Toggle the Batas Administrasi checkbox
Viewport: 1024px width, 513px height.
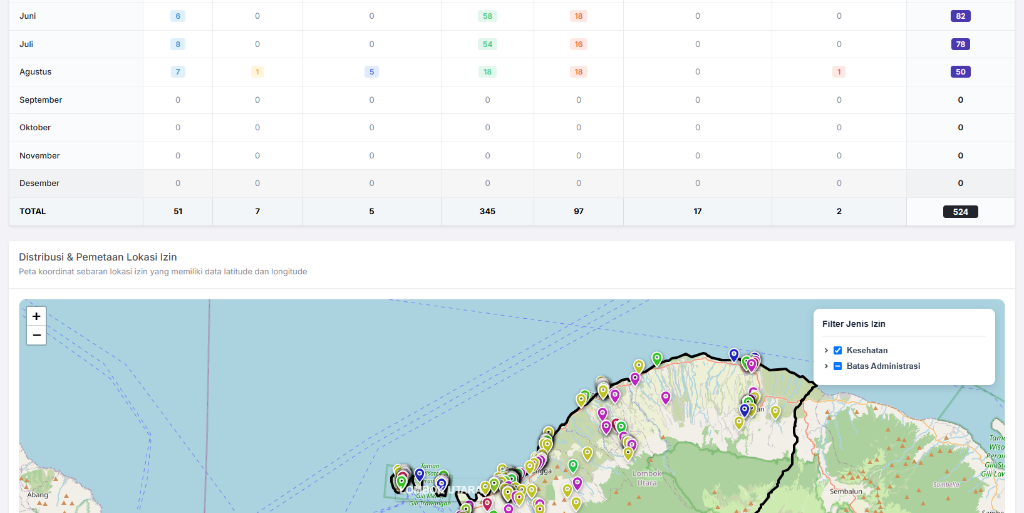(838, 366)
